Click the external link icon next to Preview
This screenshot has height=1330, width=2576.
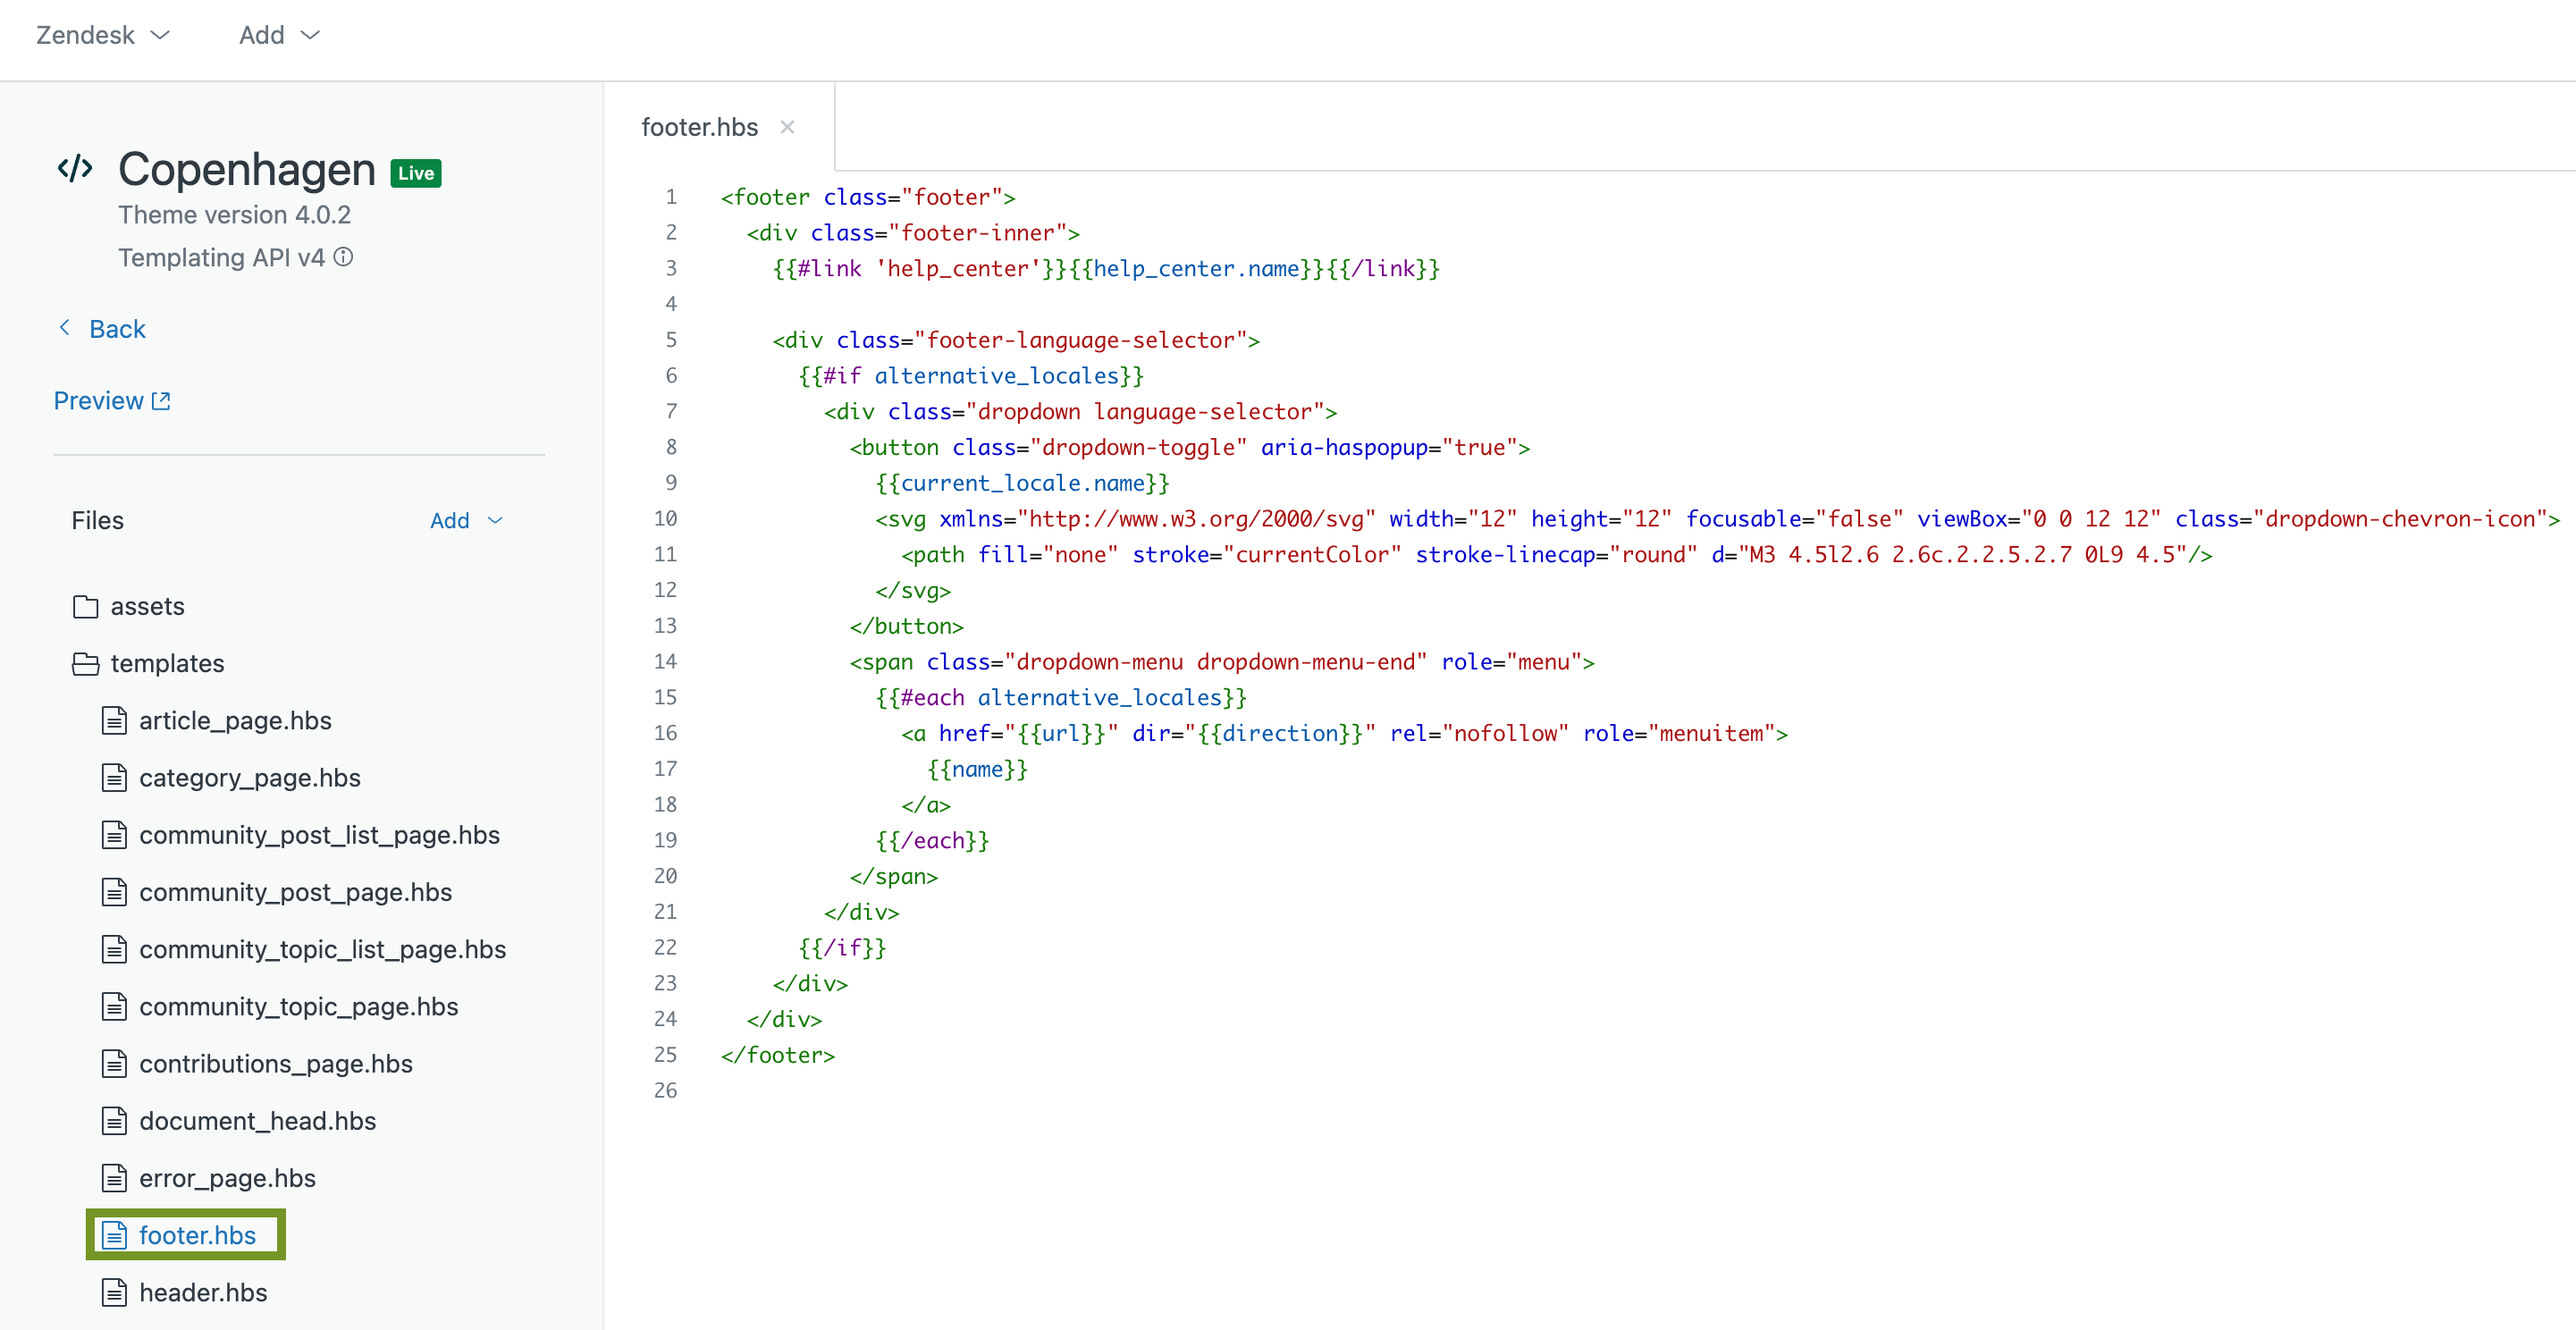click(x=161, y=401)
